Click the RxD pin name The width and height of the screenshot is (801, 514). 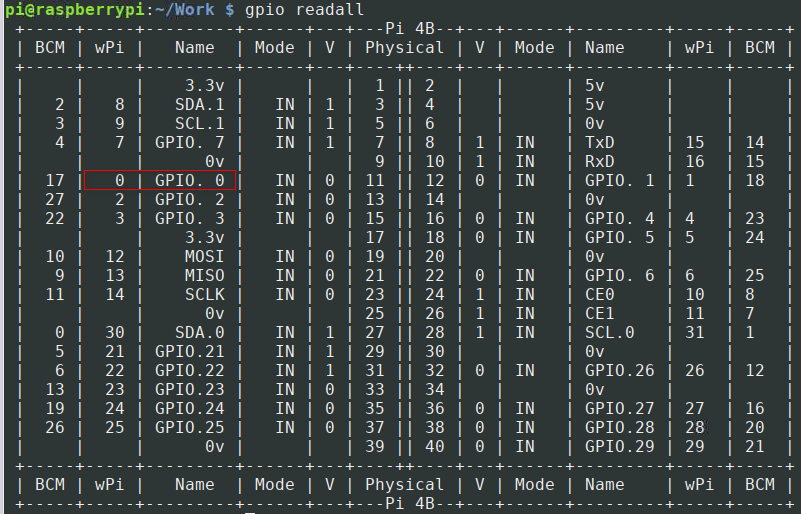coord(600,161)
